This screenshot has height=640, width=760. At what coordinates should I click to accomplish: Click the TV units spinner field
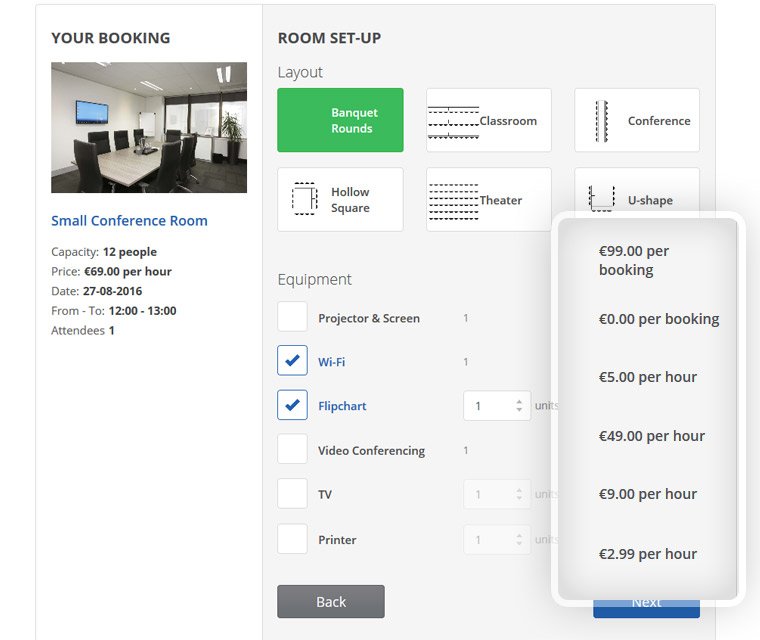pyautogui.click(x=490, y=494)
